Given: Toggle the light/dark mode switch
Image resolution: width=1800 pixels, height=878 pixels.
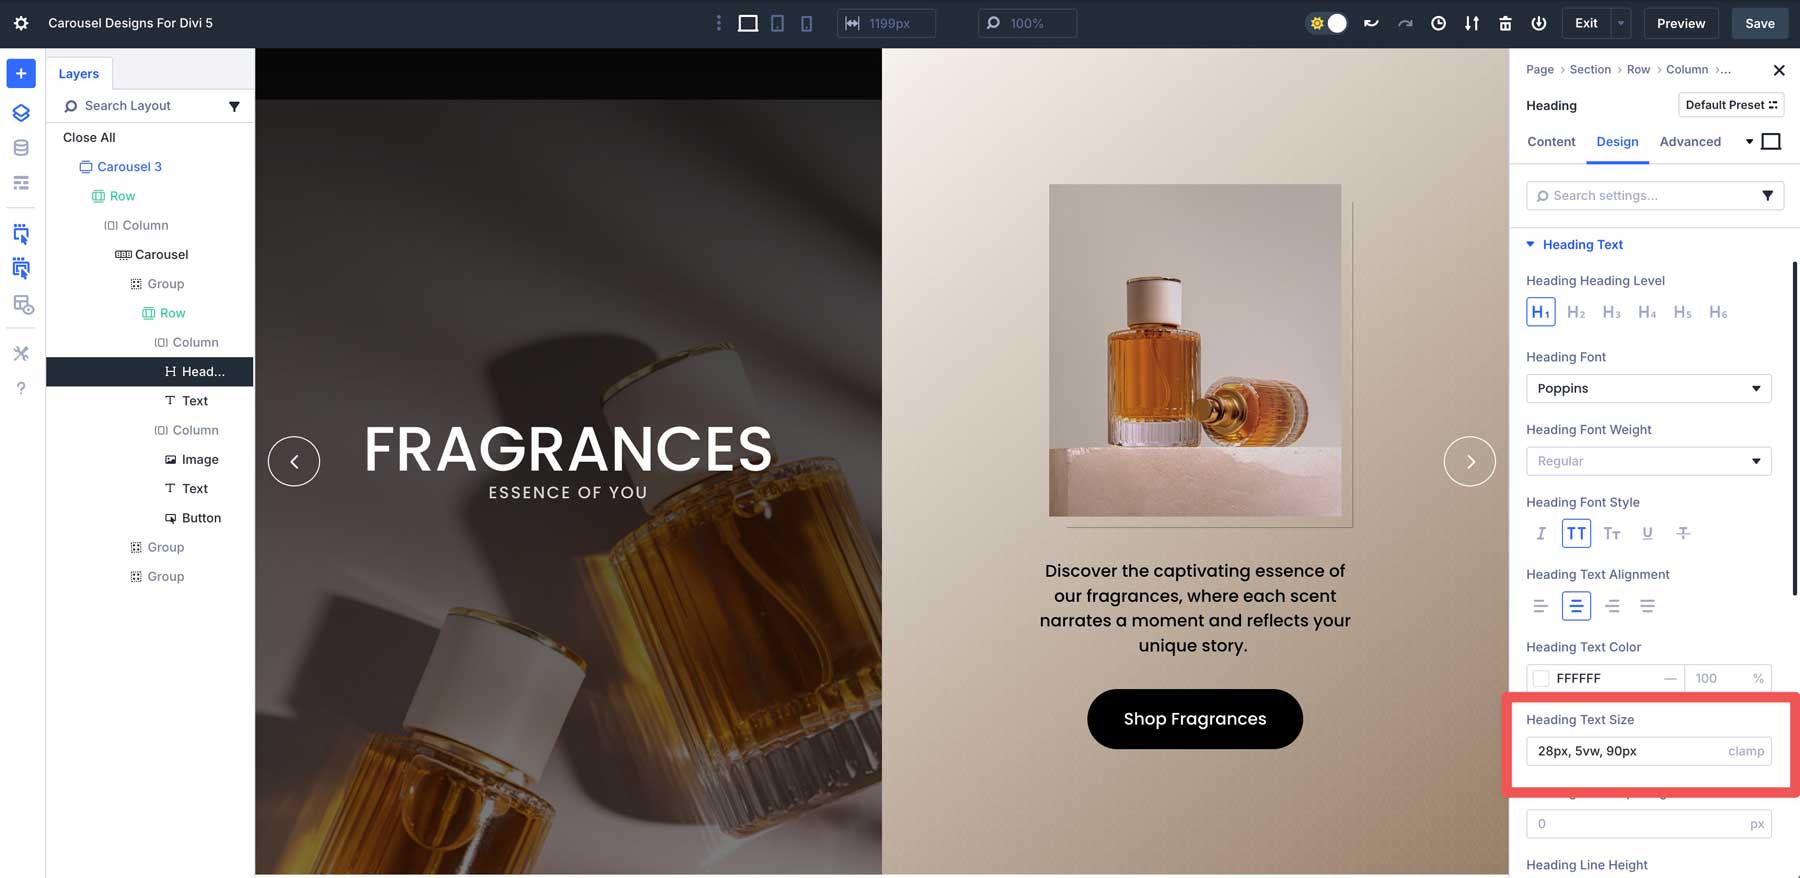Looking at the screenshot, I should 1328,23.
